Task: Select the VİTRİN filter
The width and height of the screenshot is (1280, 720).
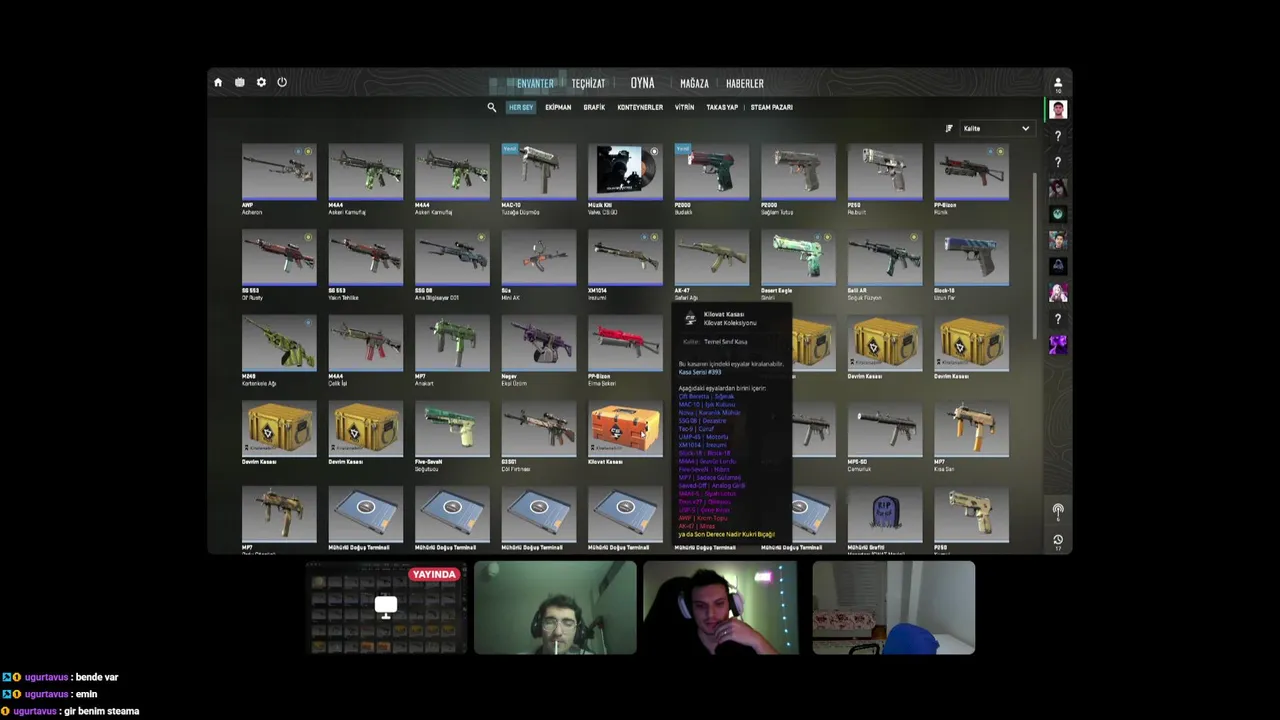Action: (x=685, y=107)
